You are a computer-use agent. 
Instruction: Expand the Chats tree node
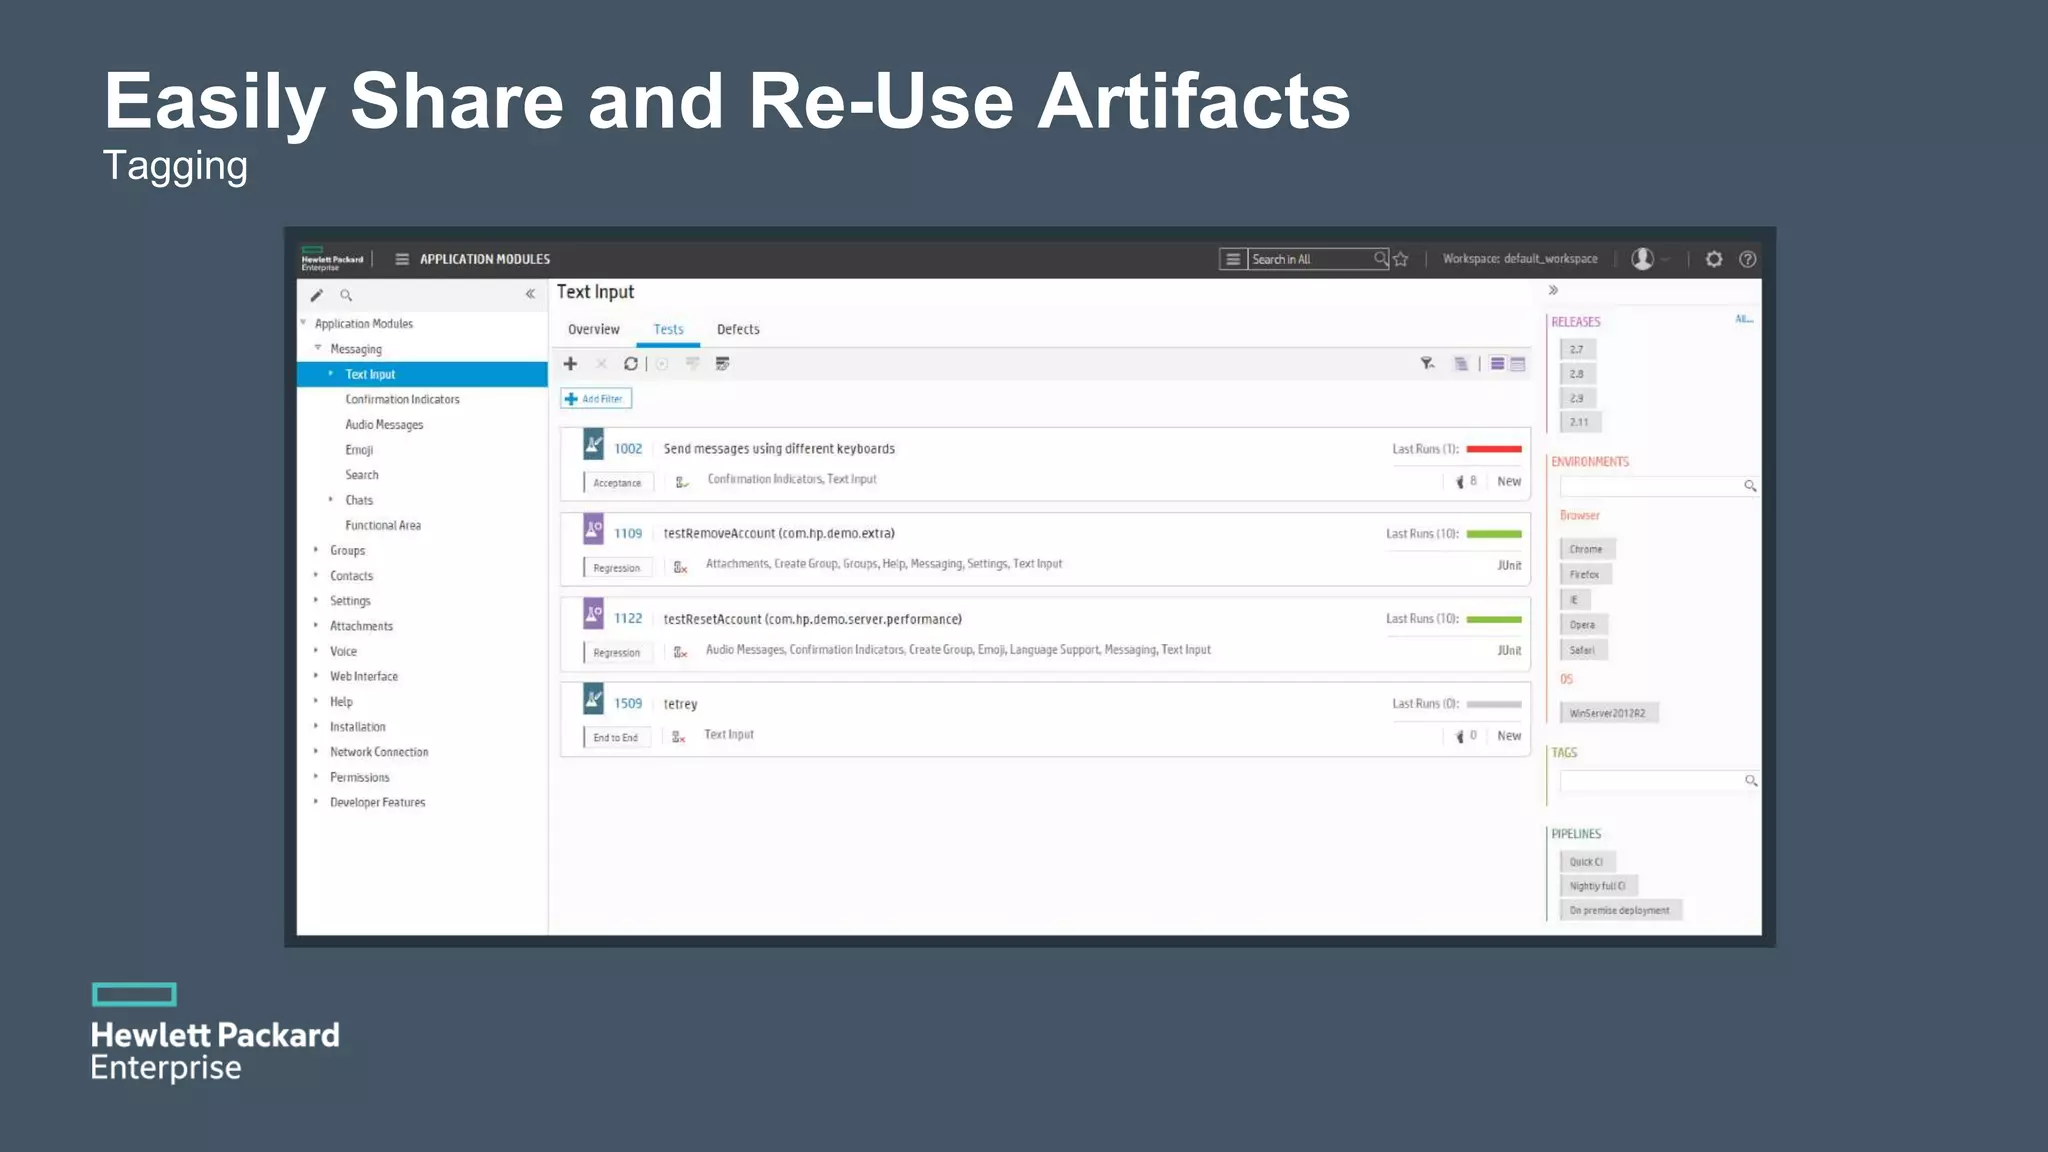pos(331,499)
